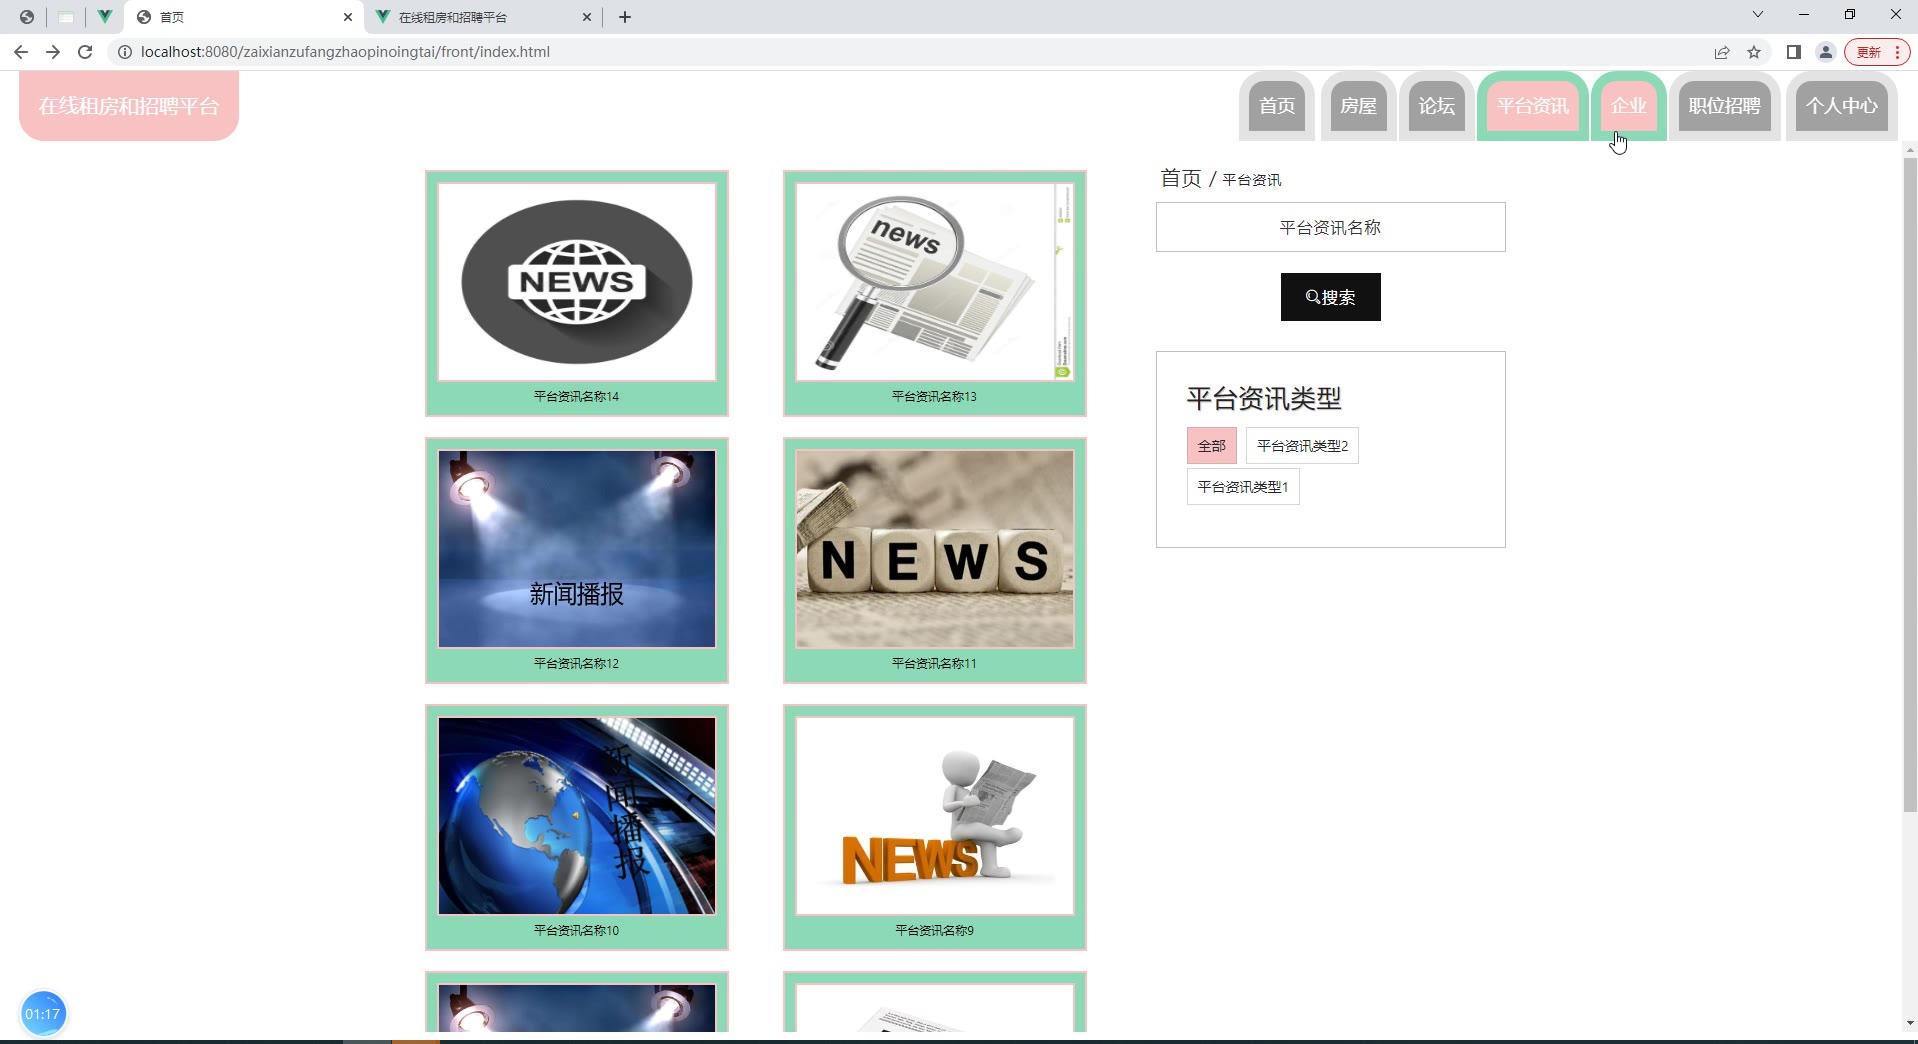View site information icon in address bar
Viewport: 1918px width, 1044px height.
[x=125, y=52]
